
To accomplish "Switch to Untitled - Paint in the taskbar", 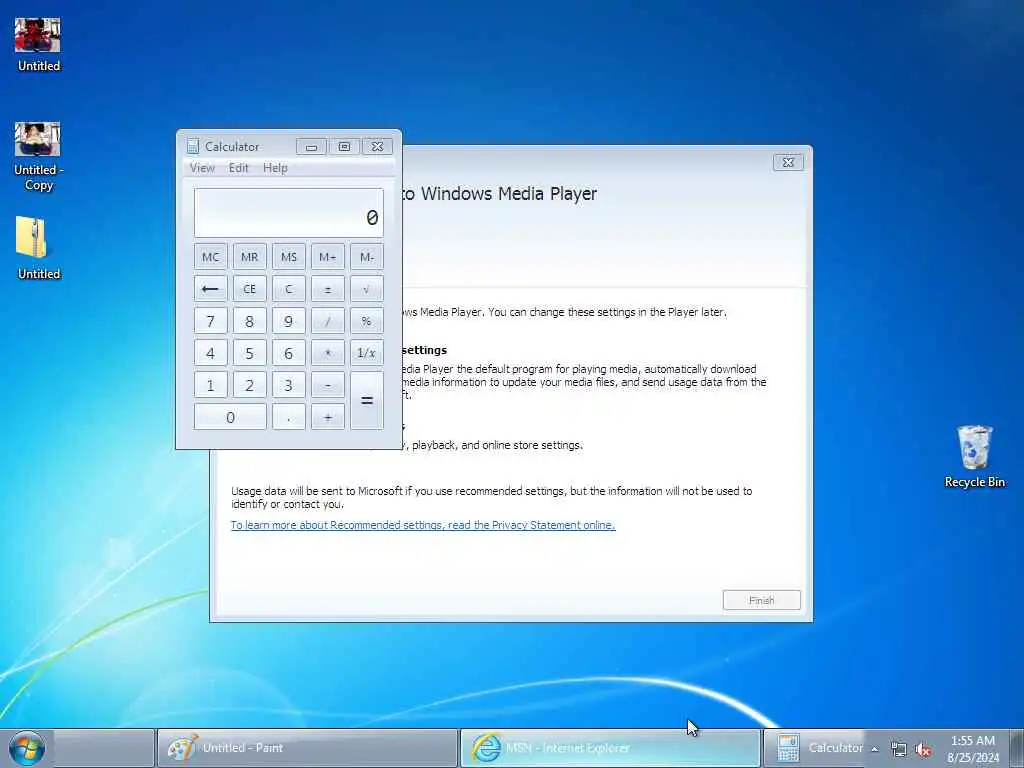I will (307, 748).
